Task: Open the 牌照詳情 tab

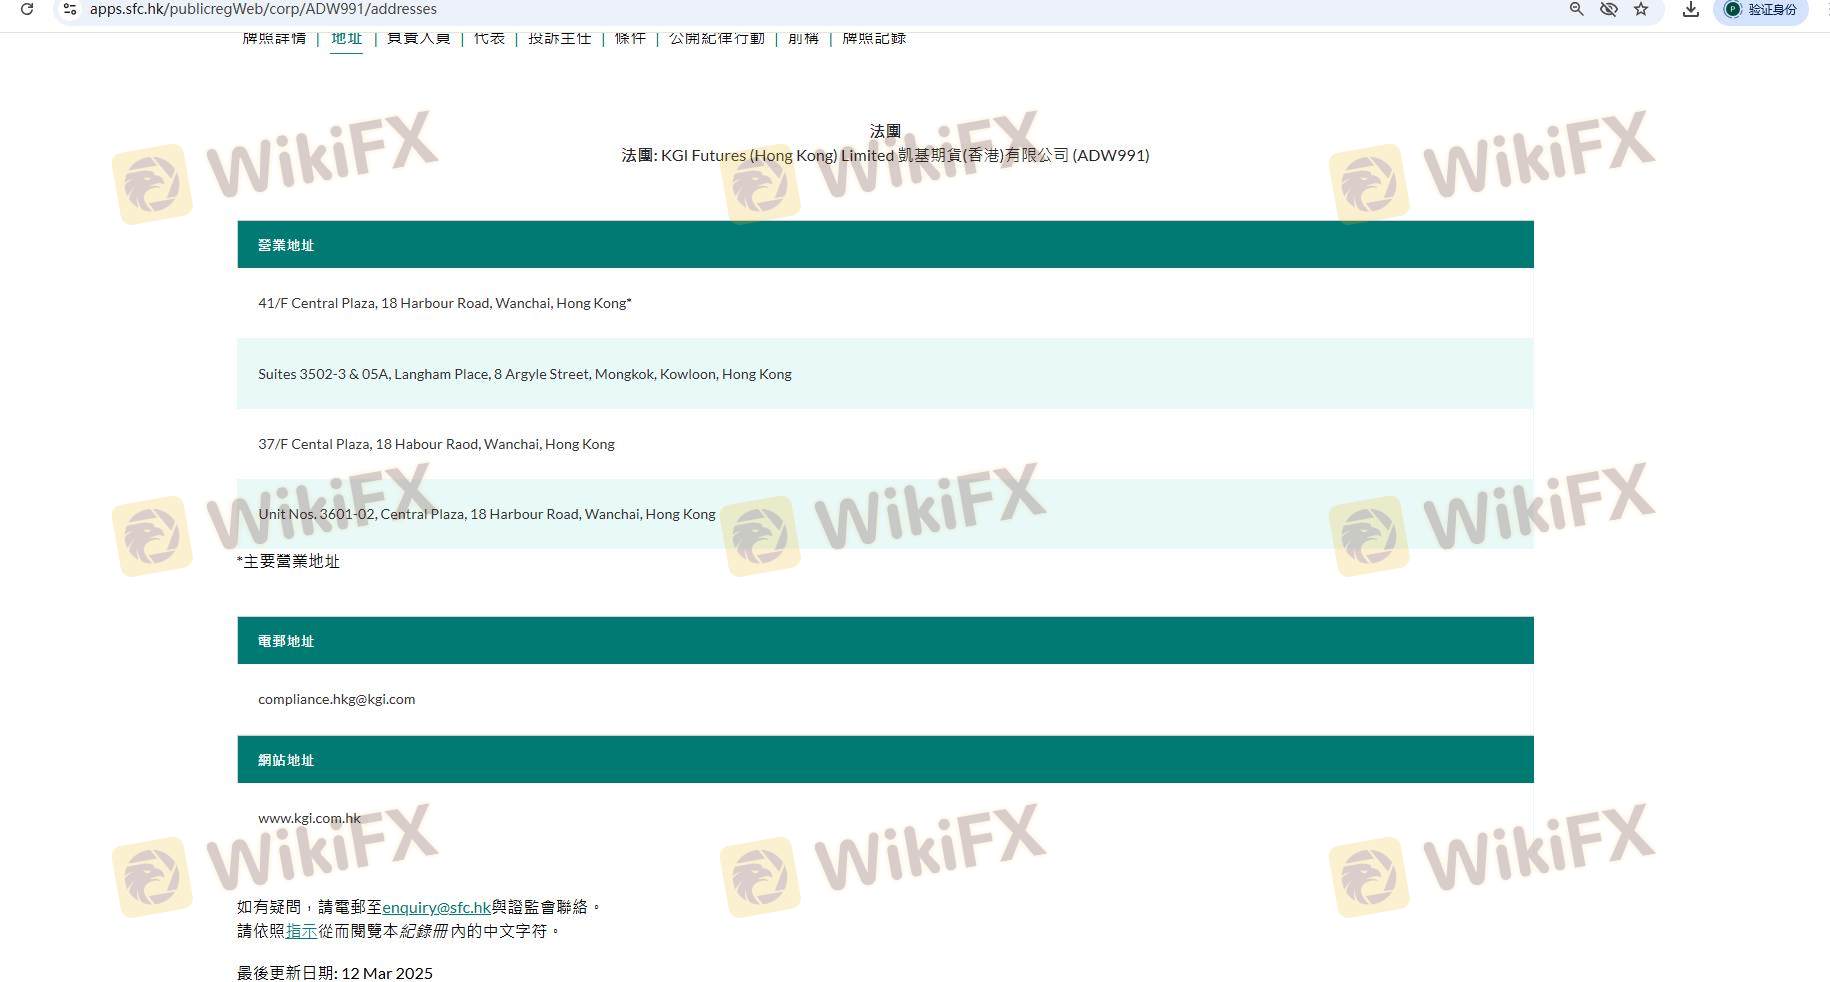Action: coord(274,38)
